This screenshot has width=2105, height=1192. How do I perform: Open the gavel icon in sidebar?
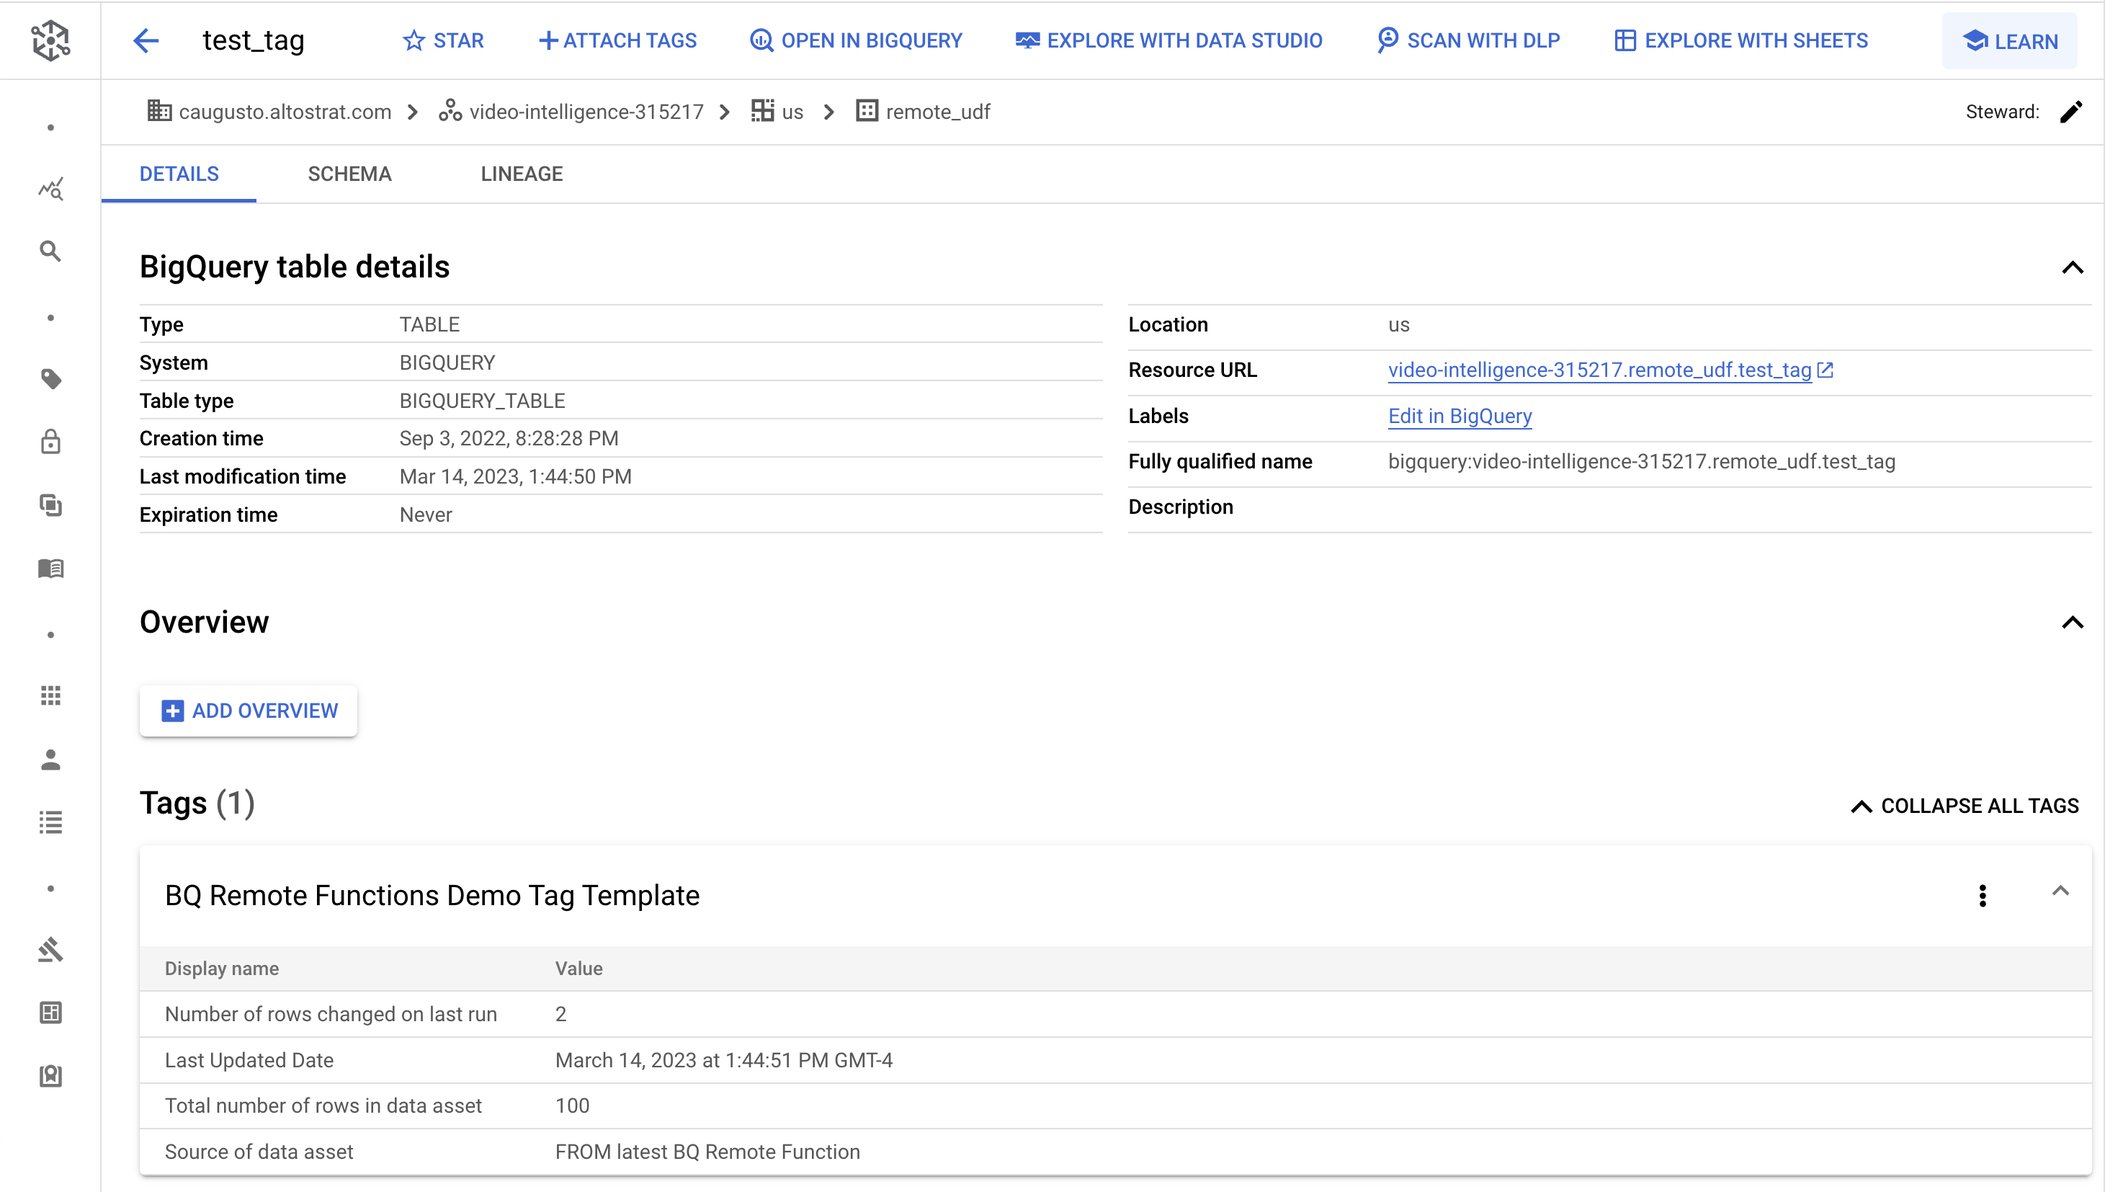[51, 949]
